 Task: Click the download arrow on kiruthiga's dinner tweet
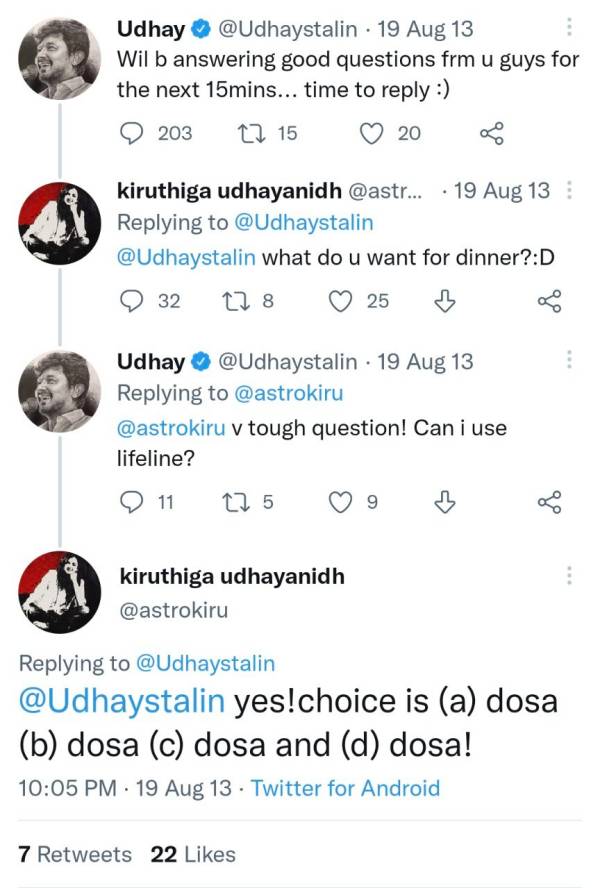(x=444, y=300)
